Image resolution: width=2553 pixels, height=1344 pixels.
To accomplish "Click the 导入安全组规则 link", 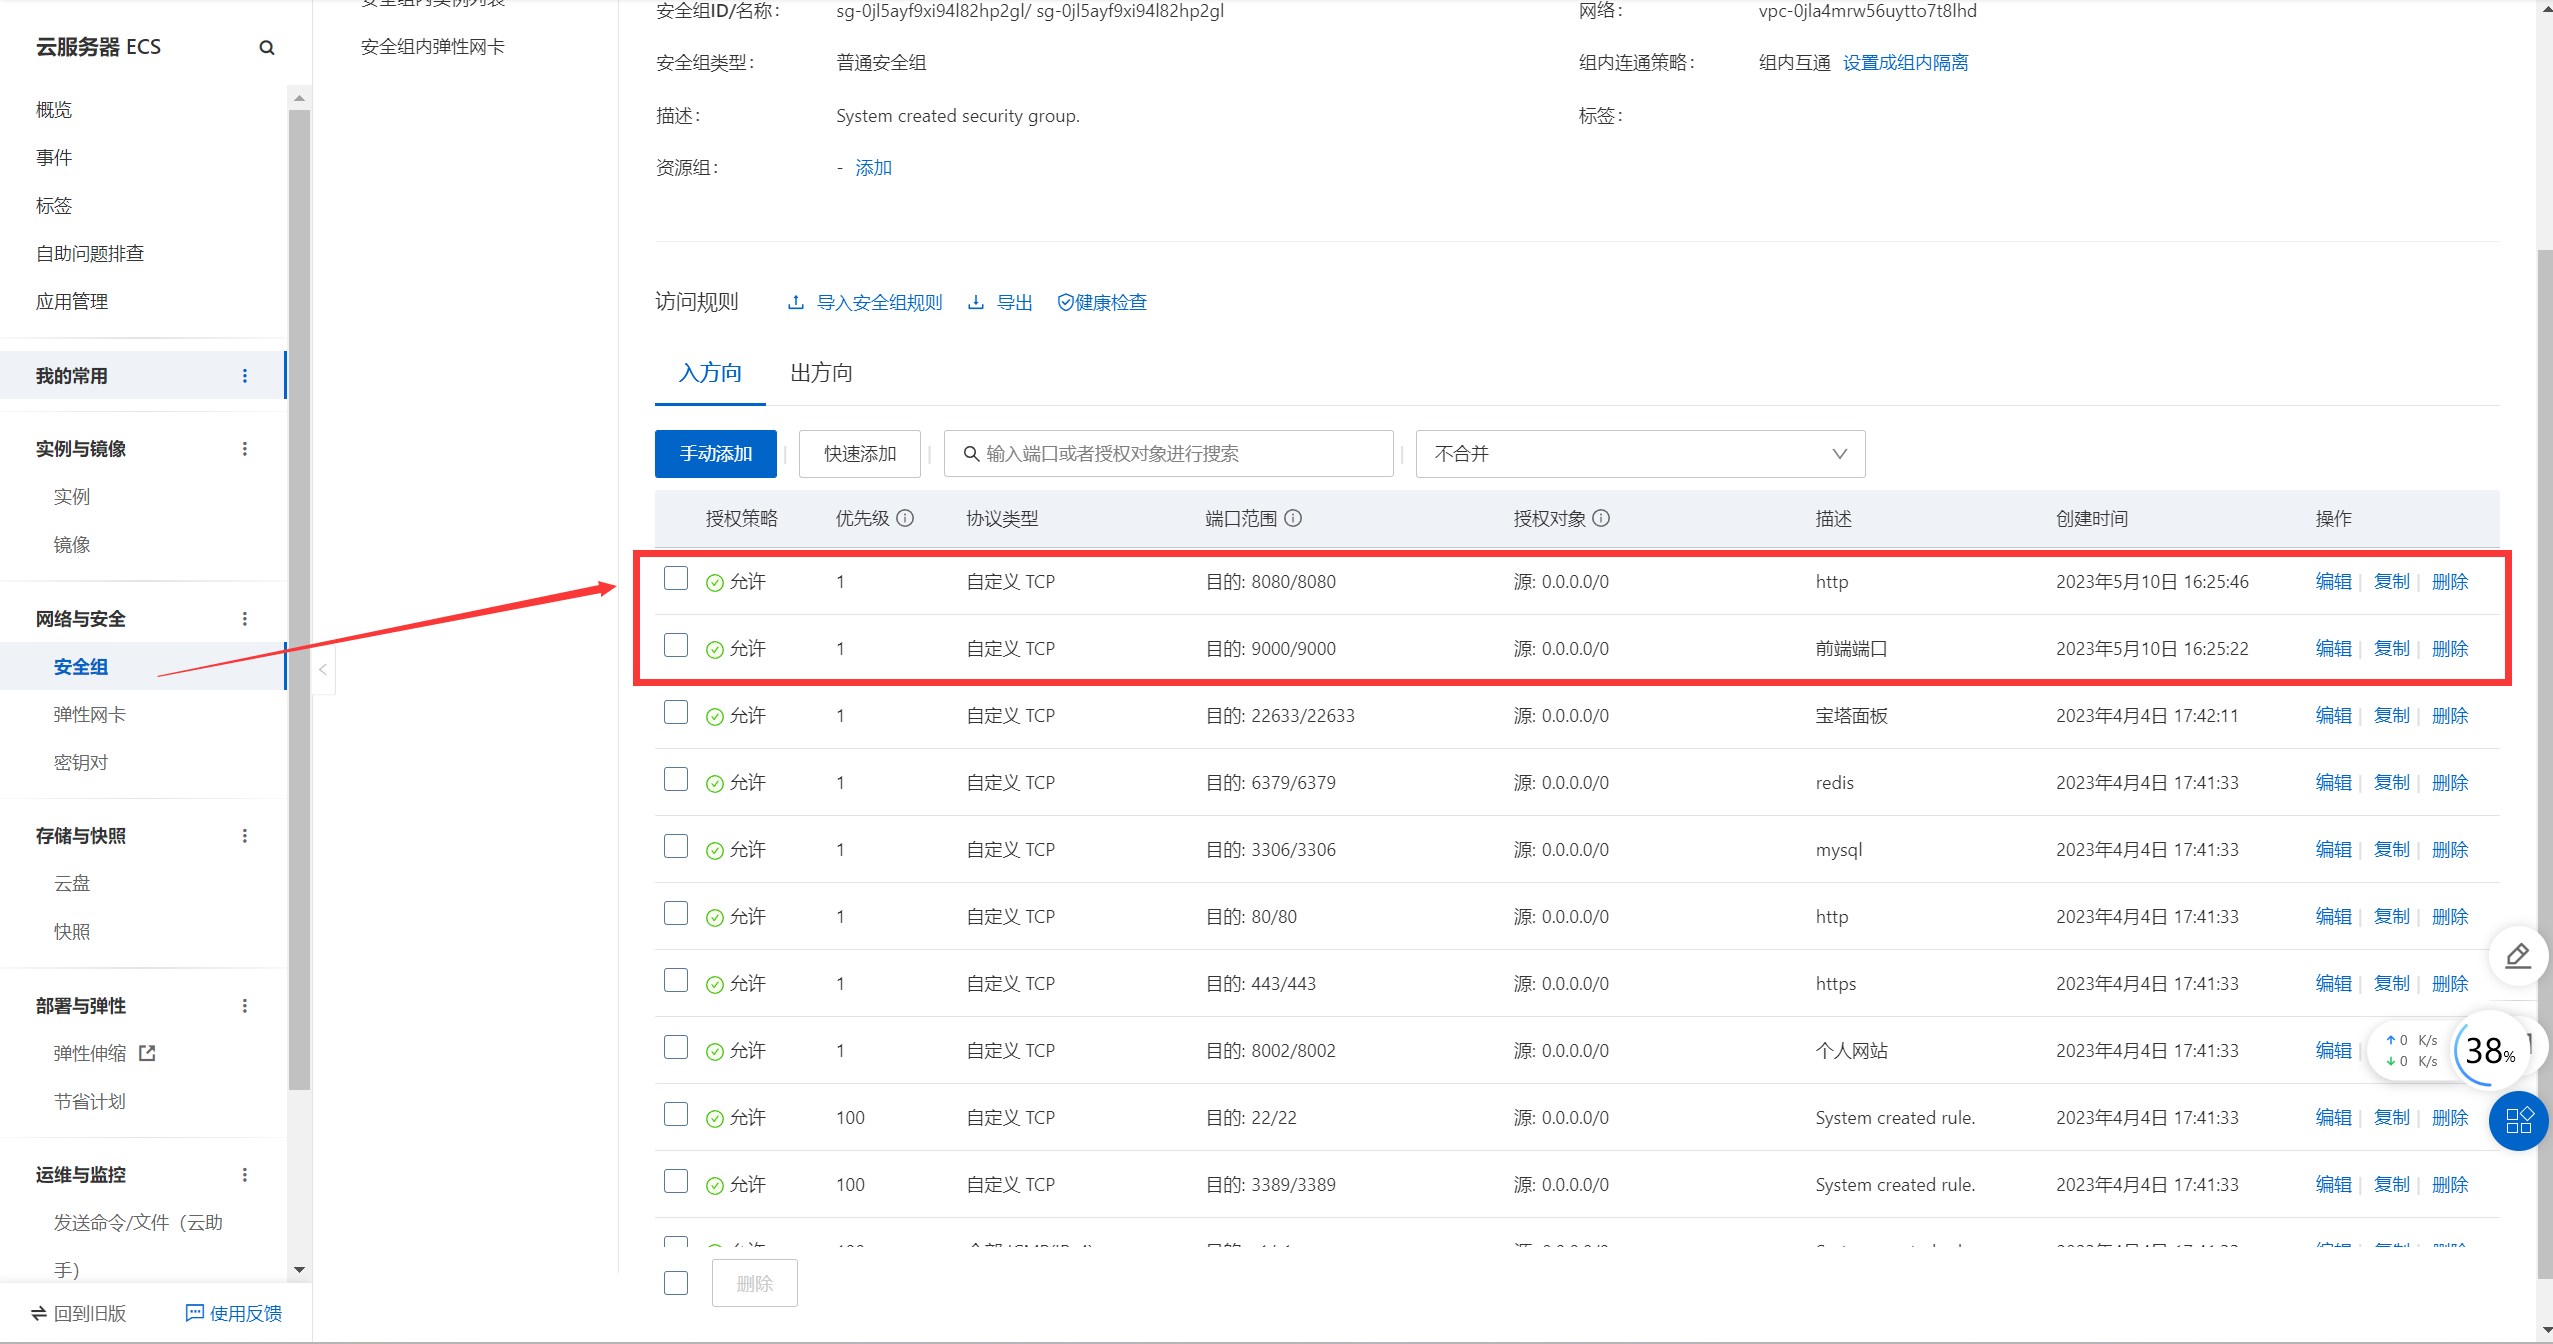I will (866, 303).
